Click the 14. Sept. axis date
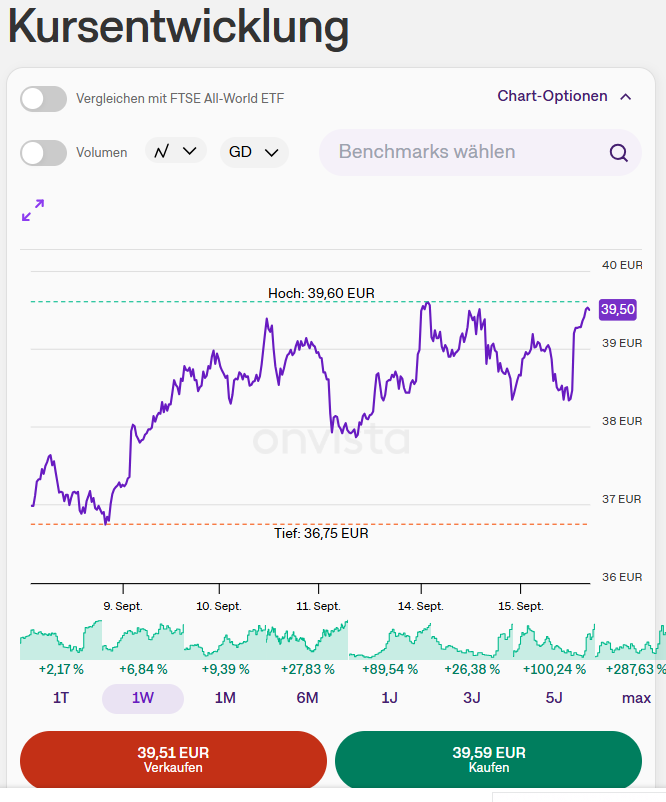 pyautogui.click(x=421, y=606)
